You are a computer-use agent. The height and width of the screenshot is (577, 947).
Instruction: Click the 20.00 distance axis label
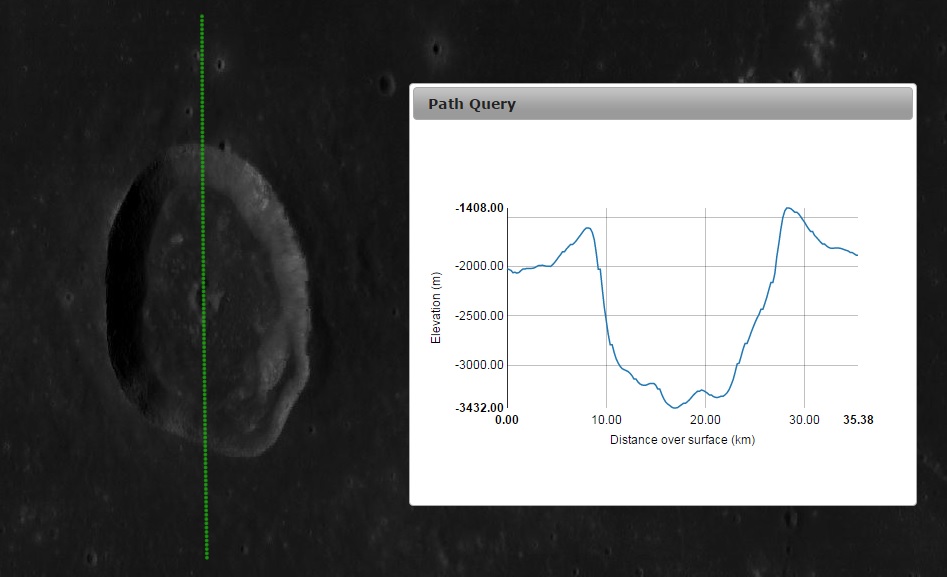[705, 420]
